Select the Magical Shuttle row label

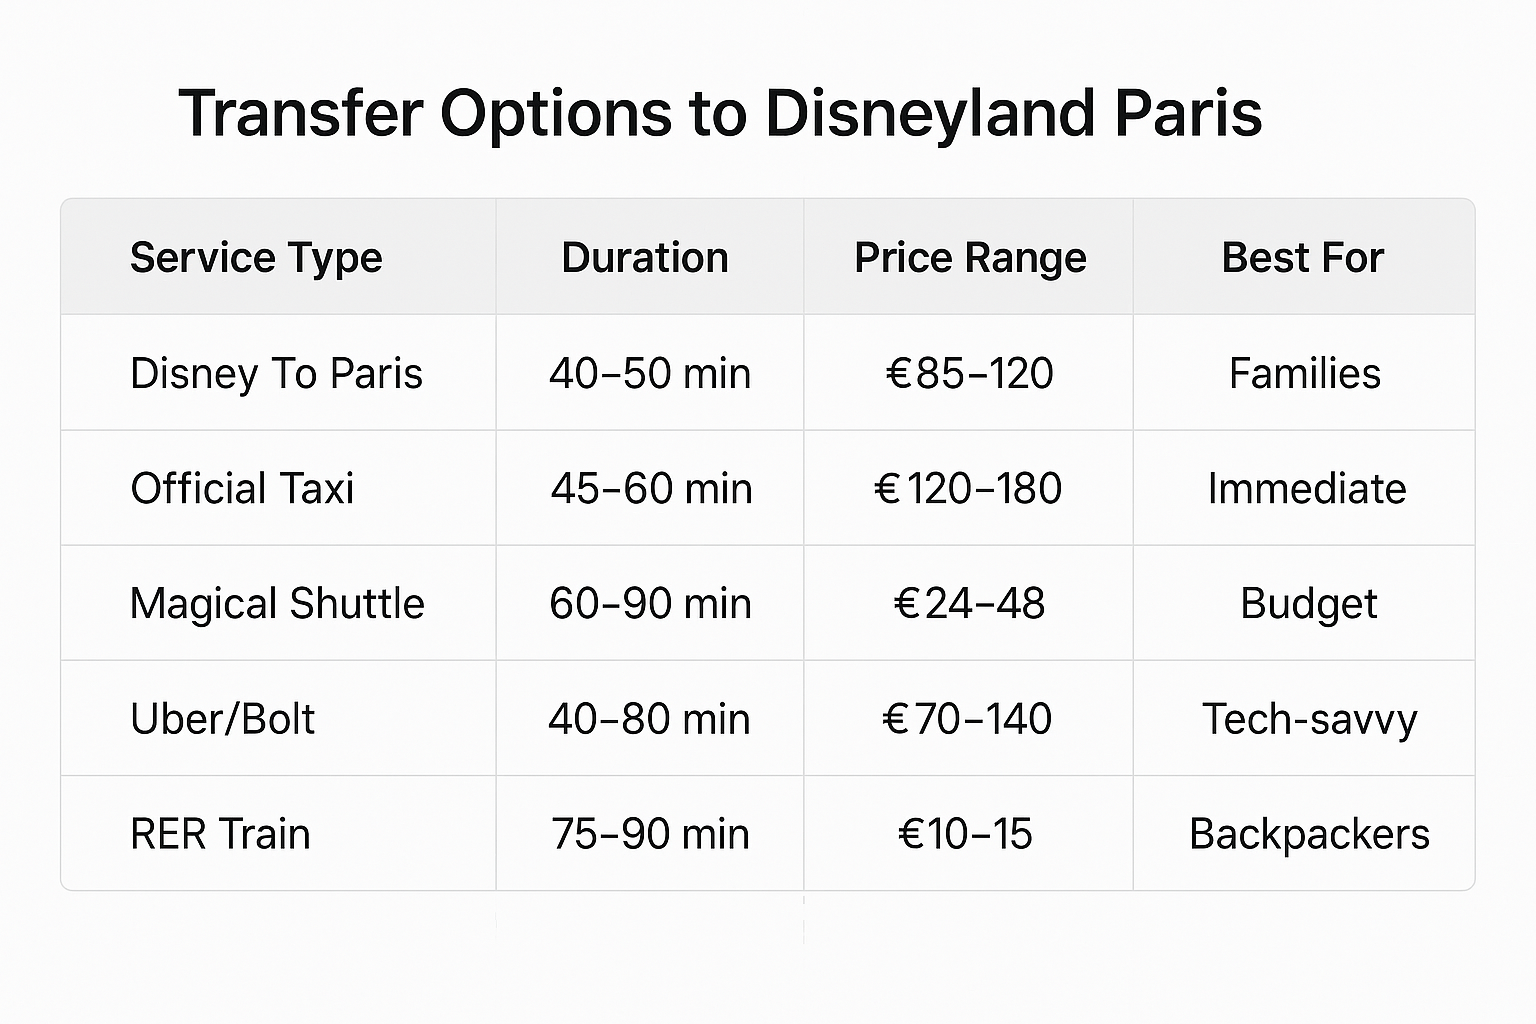277,604
